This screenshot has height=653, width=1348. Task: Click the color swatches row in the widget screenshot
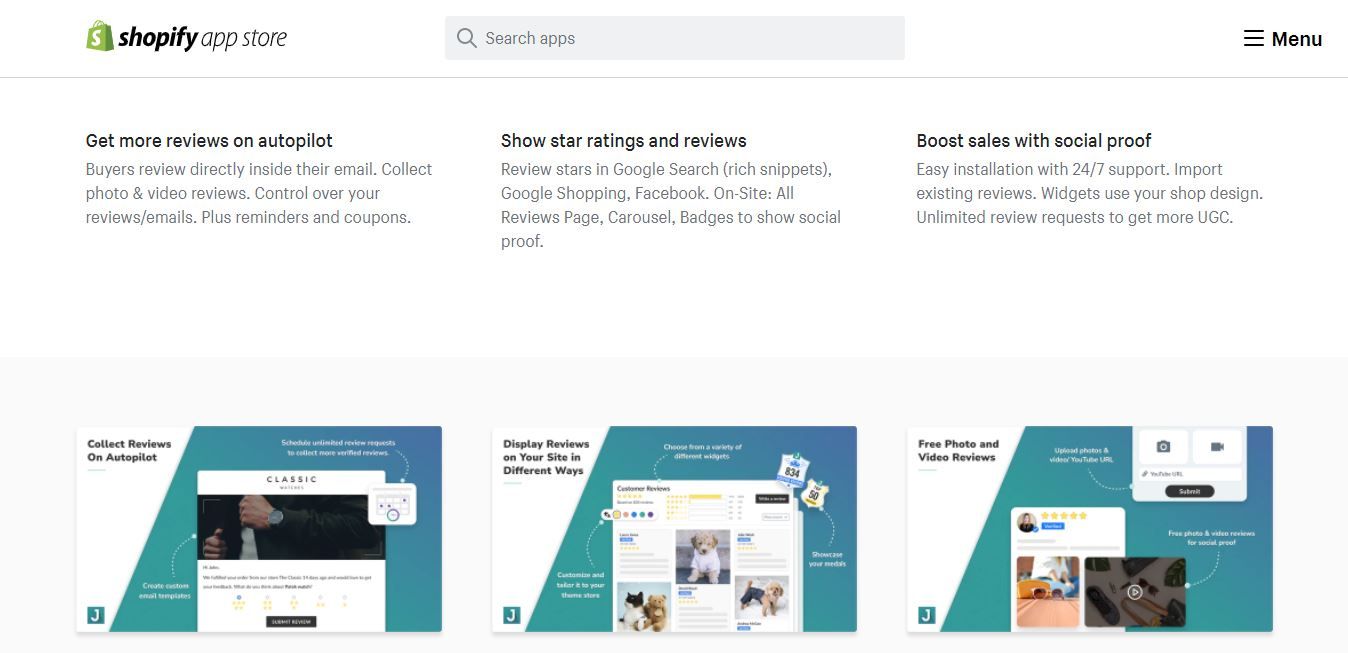[628, 515]
